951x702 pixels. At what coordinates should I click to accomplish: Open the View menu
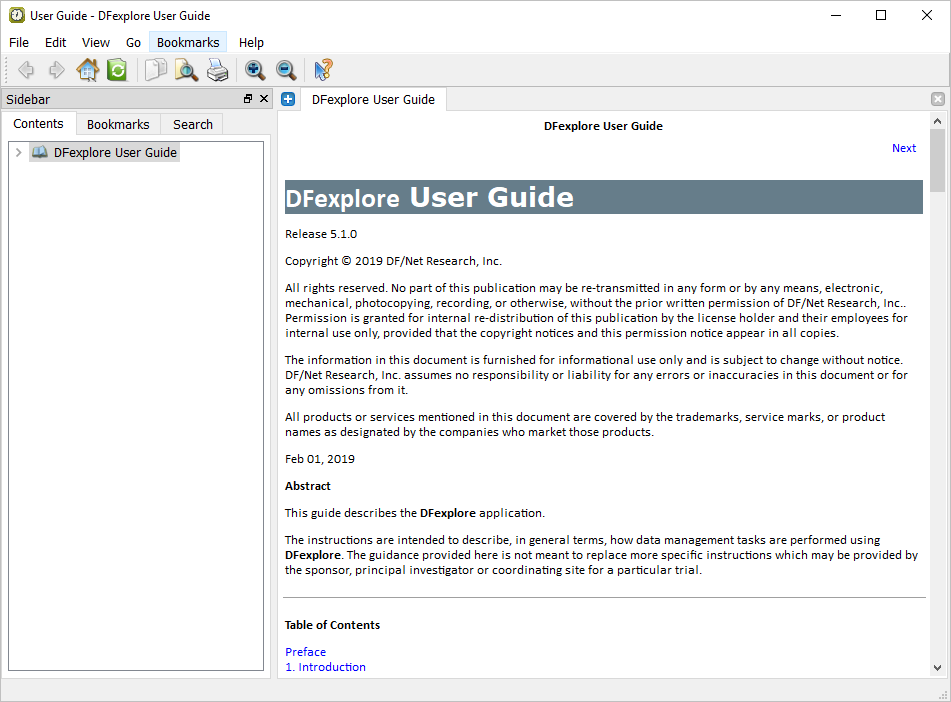[96, 42]
